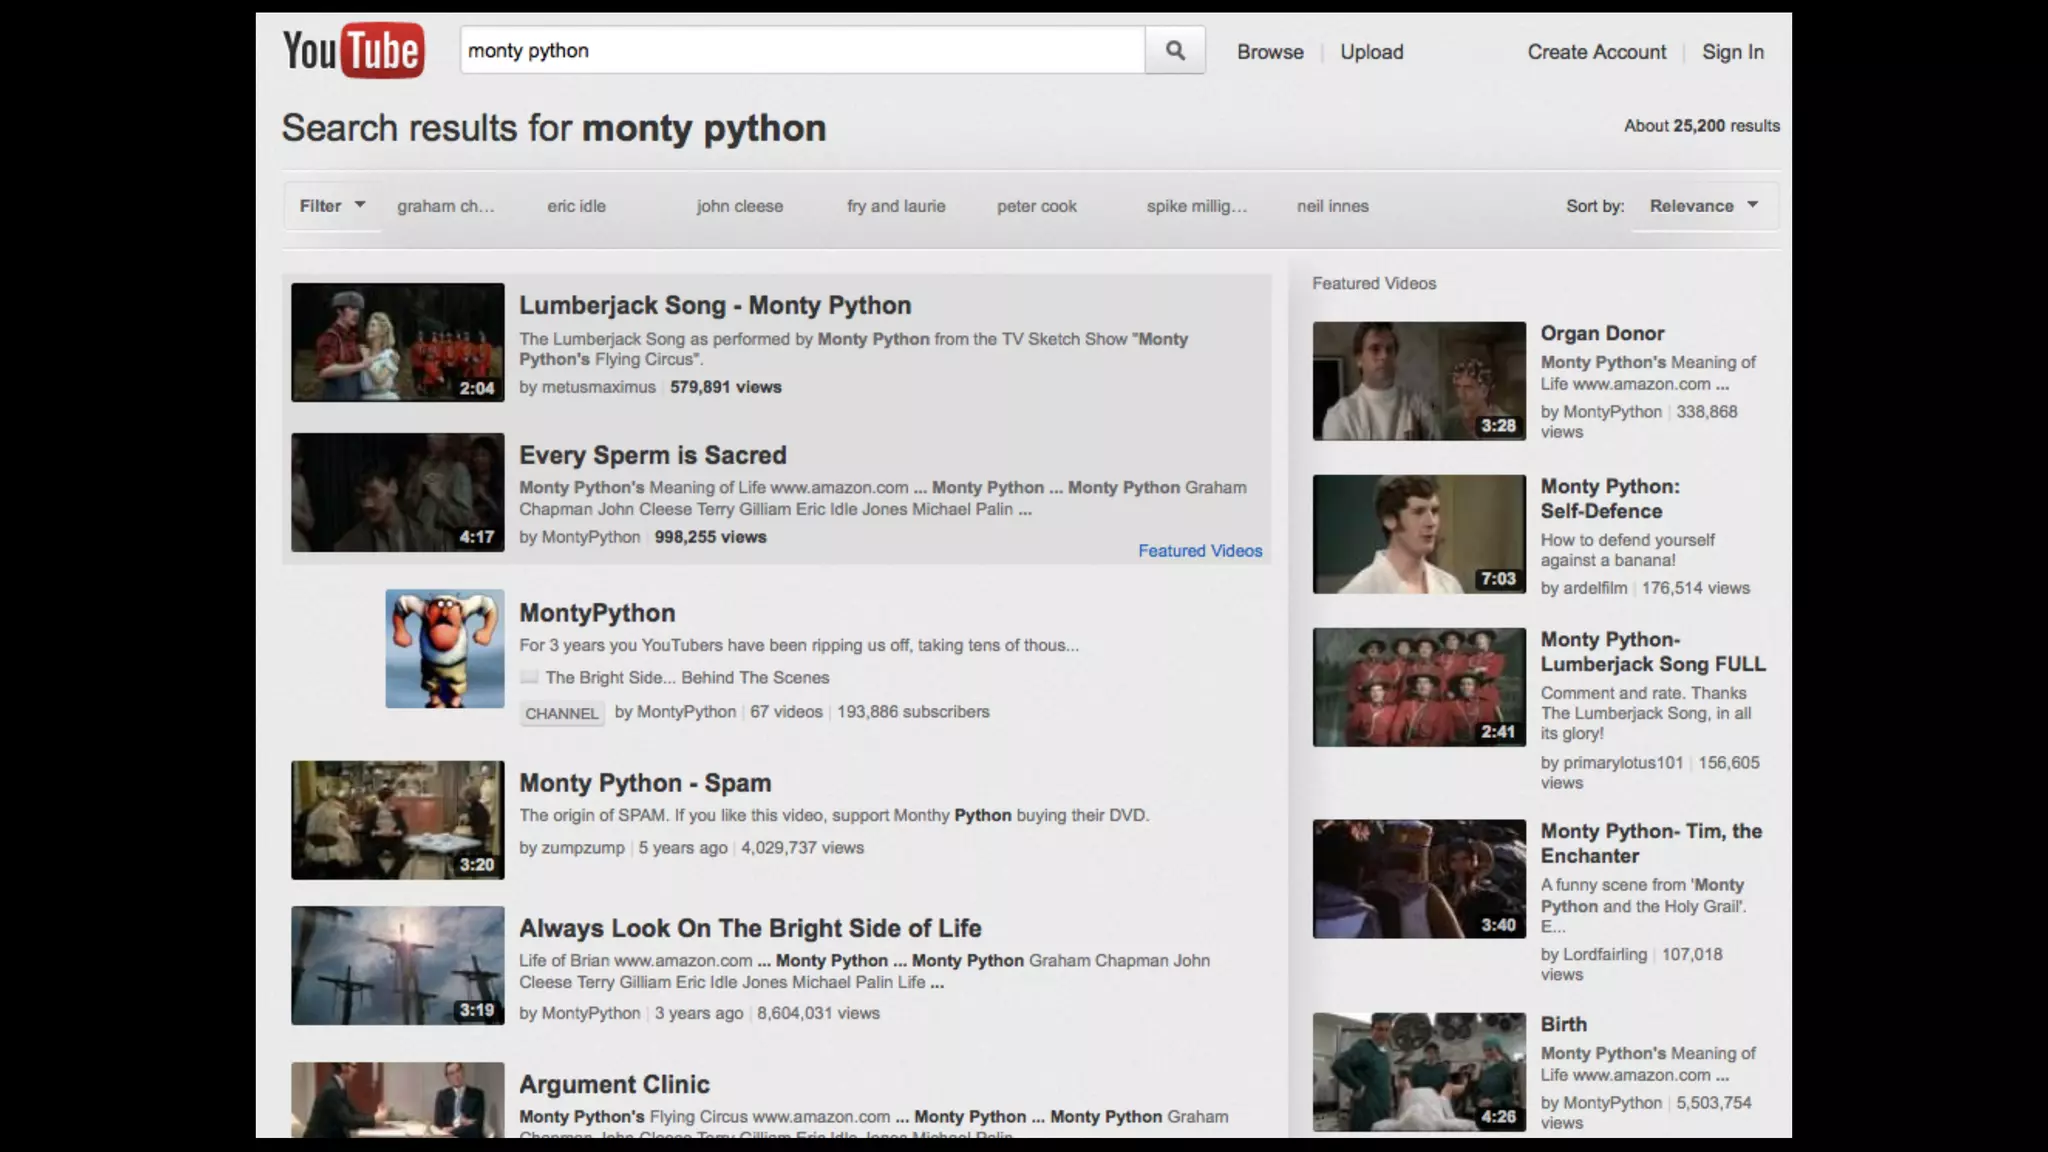Select the john cleese related search
Viewport: 2048px width, 1152px height.
739,206
